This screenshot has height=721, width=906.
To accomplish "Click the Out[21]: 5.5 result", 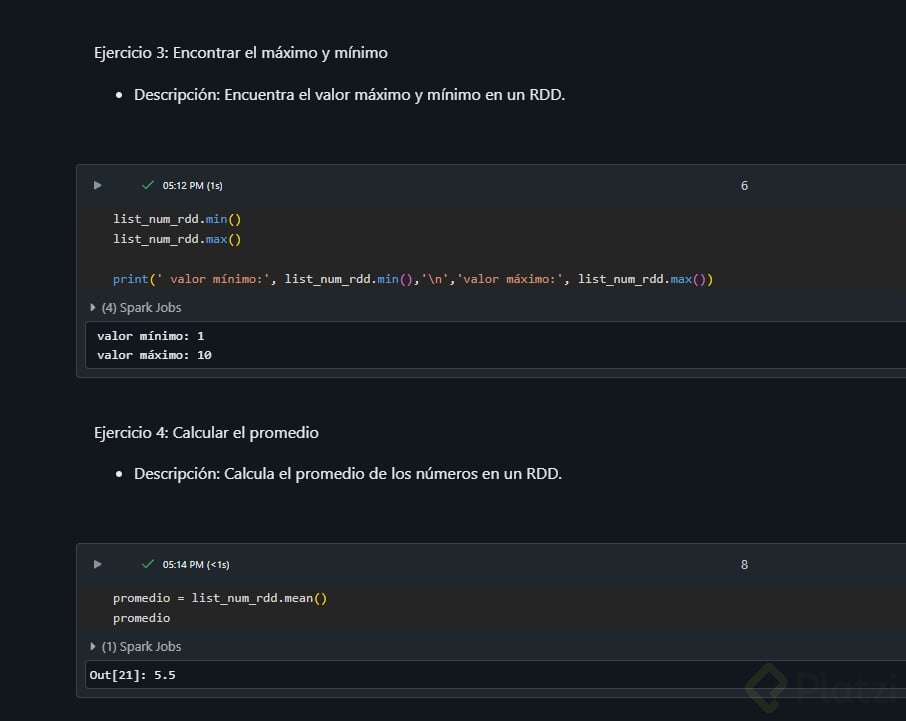I will coord(132,675).
